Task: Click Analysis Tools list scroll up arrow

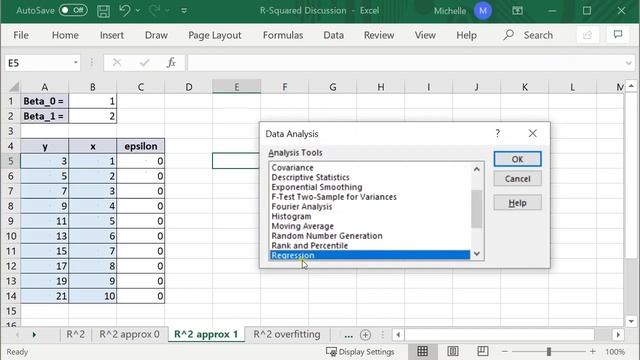Action: 476,169
